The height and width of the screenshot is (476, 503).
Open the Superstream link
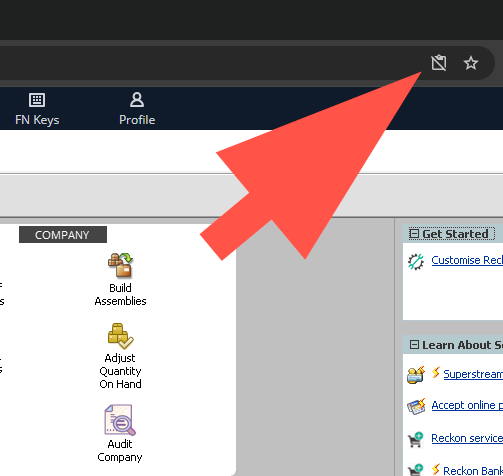pos(473,374)
